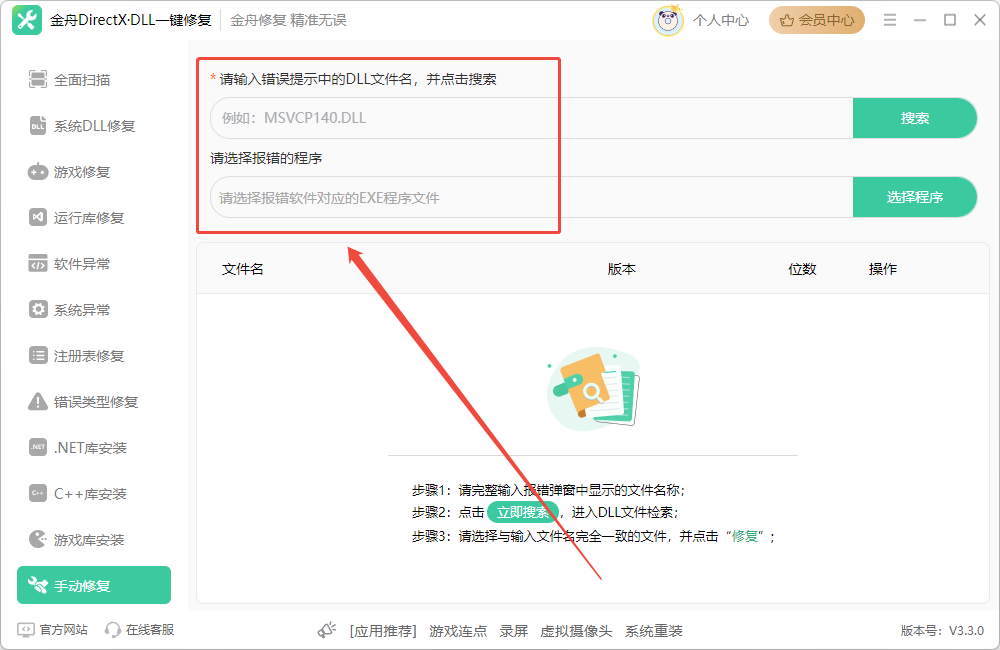Open the 录屏 recommended app

pyautogui.click(x=513, y=631)
